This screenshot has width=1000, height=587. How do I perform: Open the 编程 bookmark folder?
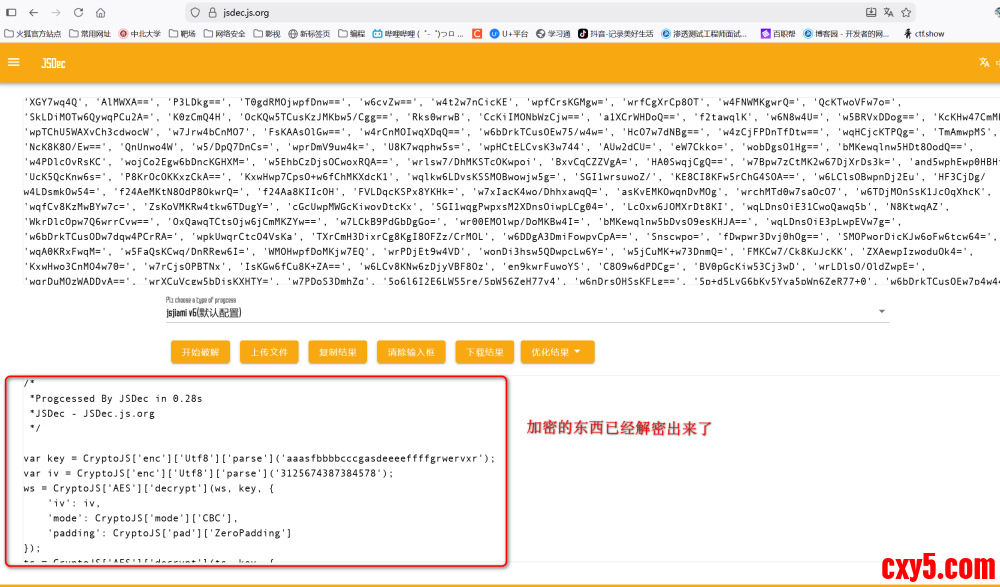[352, 34]
